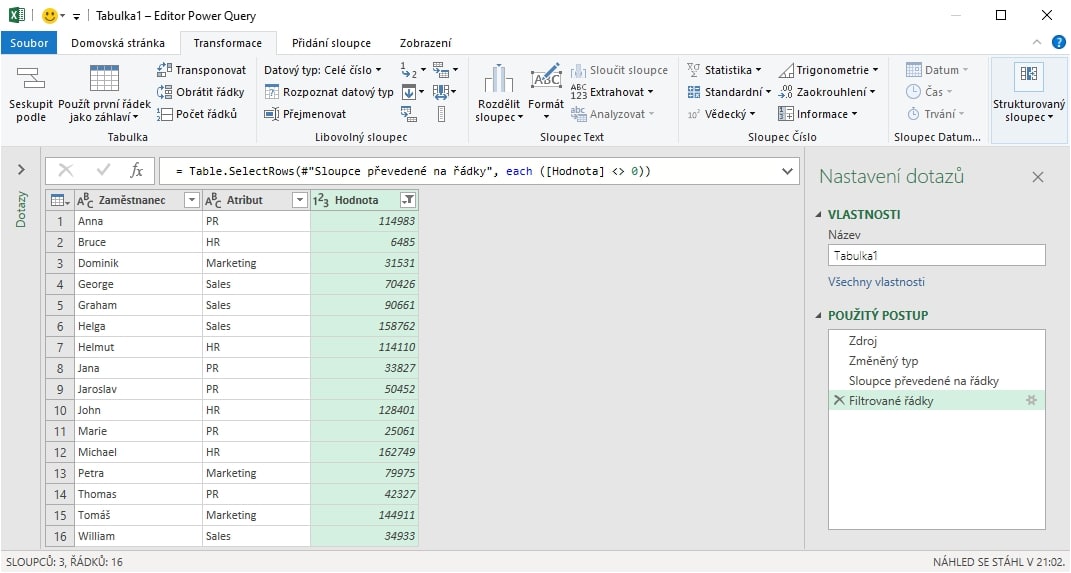Click the Přejmenovat column button
The height and width of the screenshot is (573, 1071).
click(x=305, y=114)
